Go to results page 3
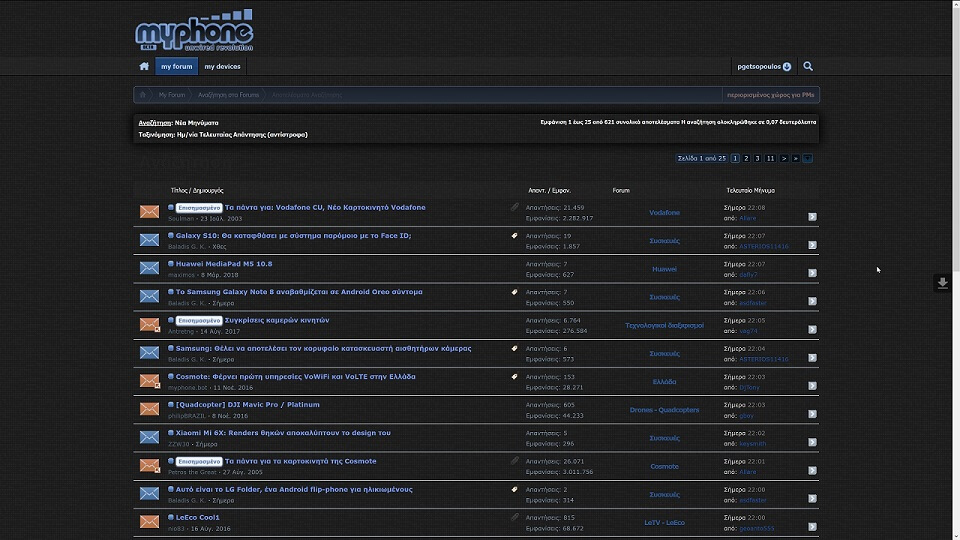Screen dimensions: 960x540 click(757, 159)
